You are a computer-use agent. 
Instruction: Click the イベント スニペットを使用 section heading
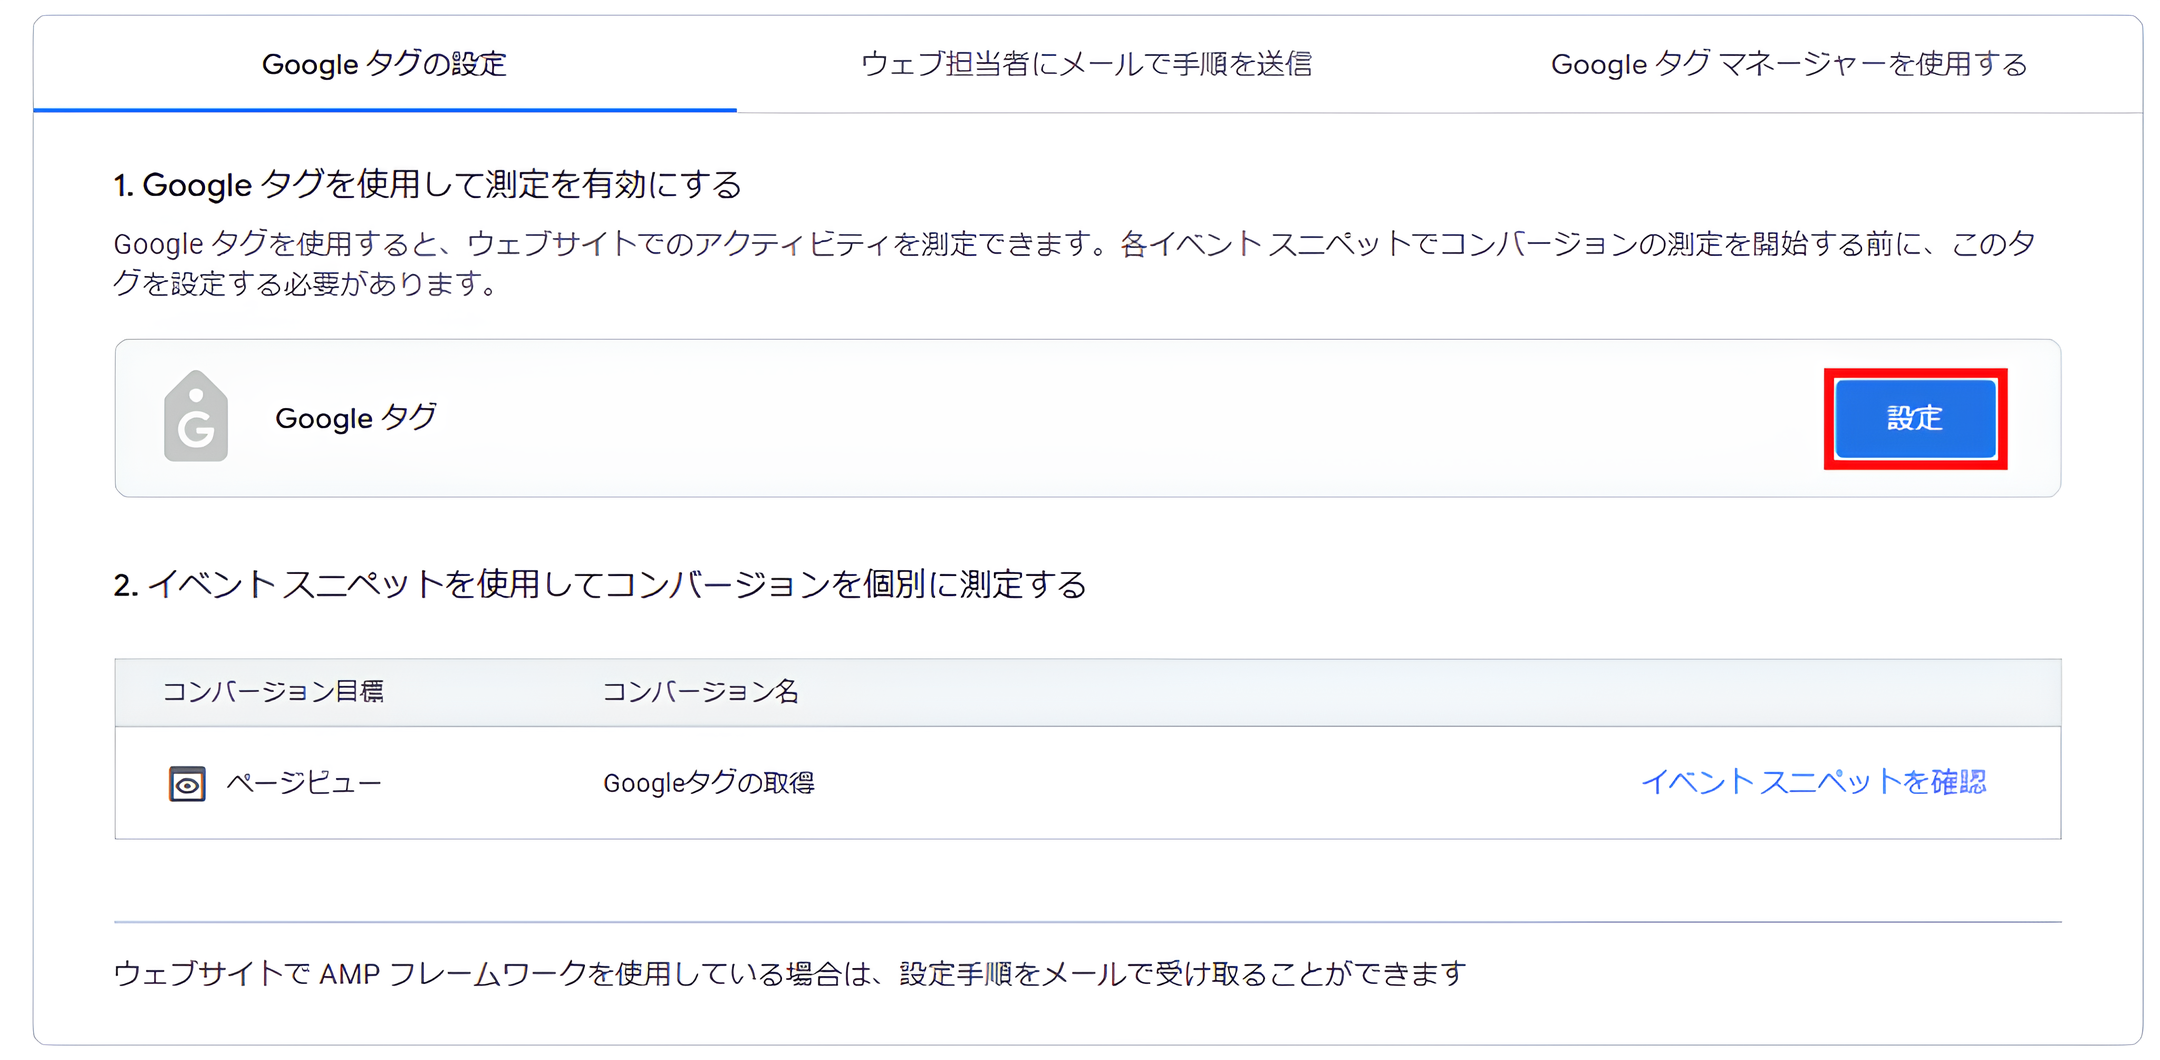point(600,587)
